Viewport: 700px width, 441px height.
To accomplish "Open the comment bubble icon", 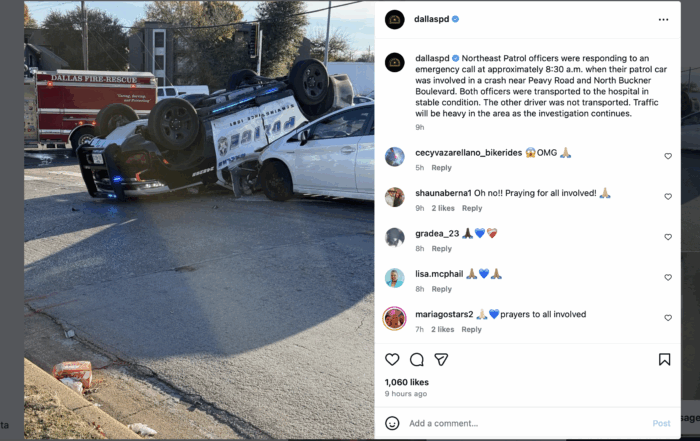I will (417, 359).
